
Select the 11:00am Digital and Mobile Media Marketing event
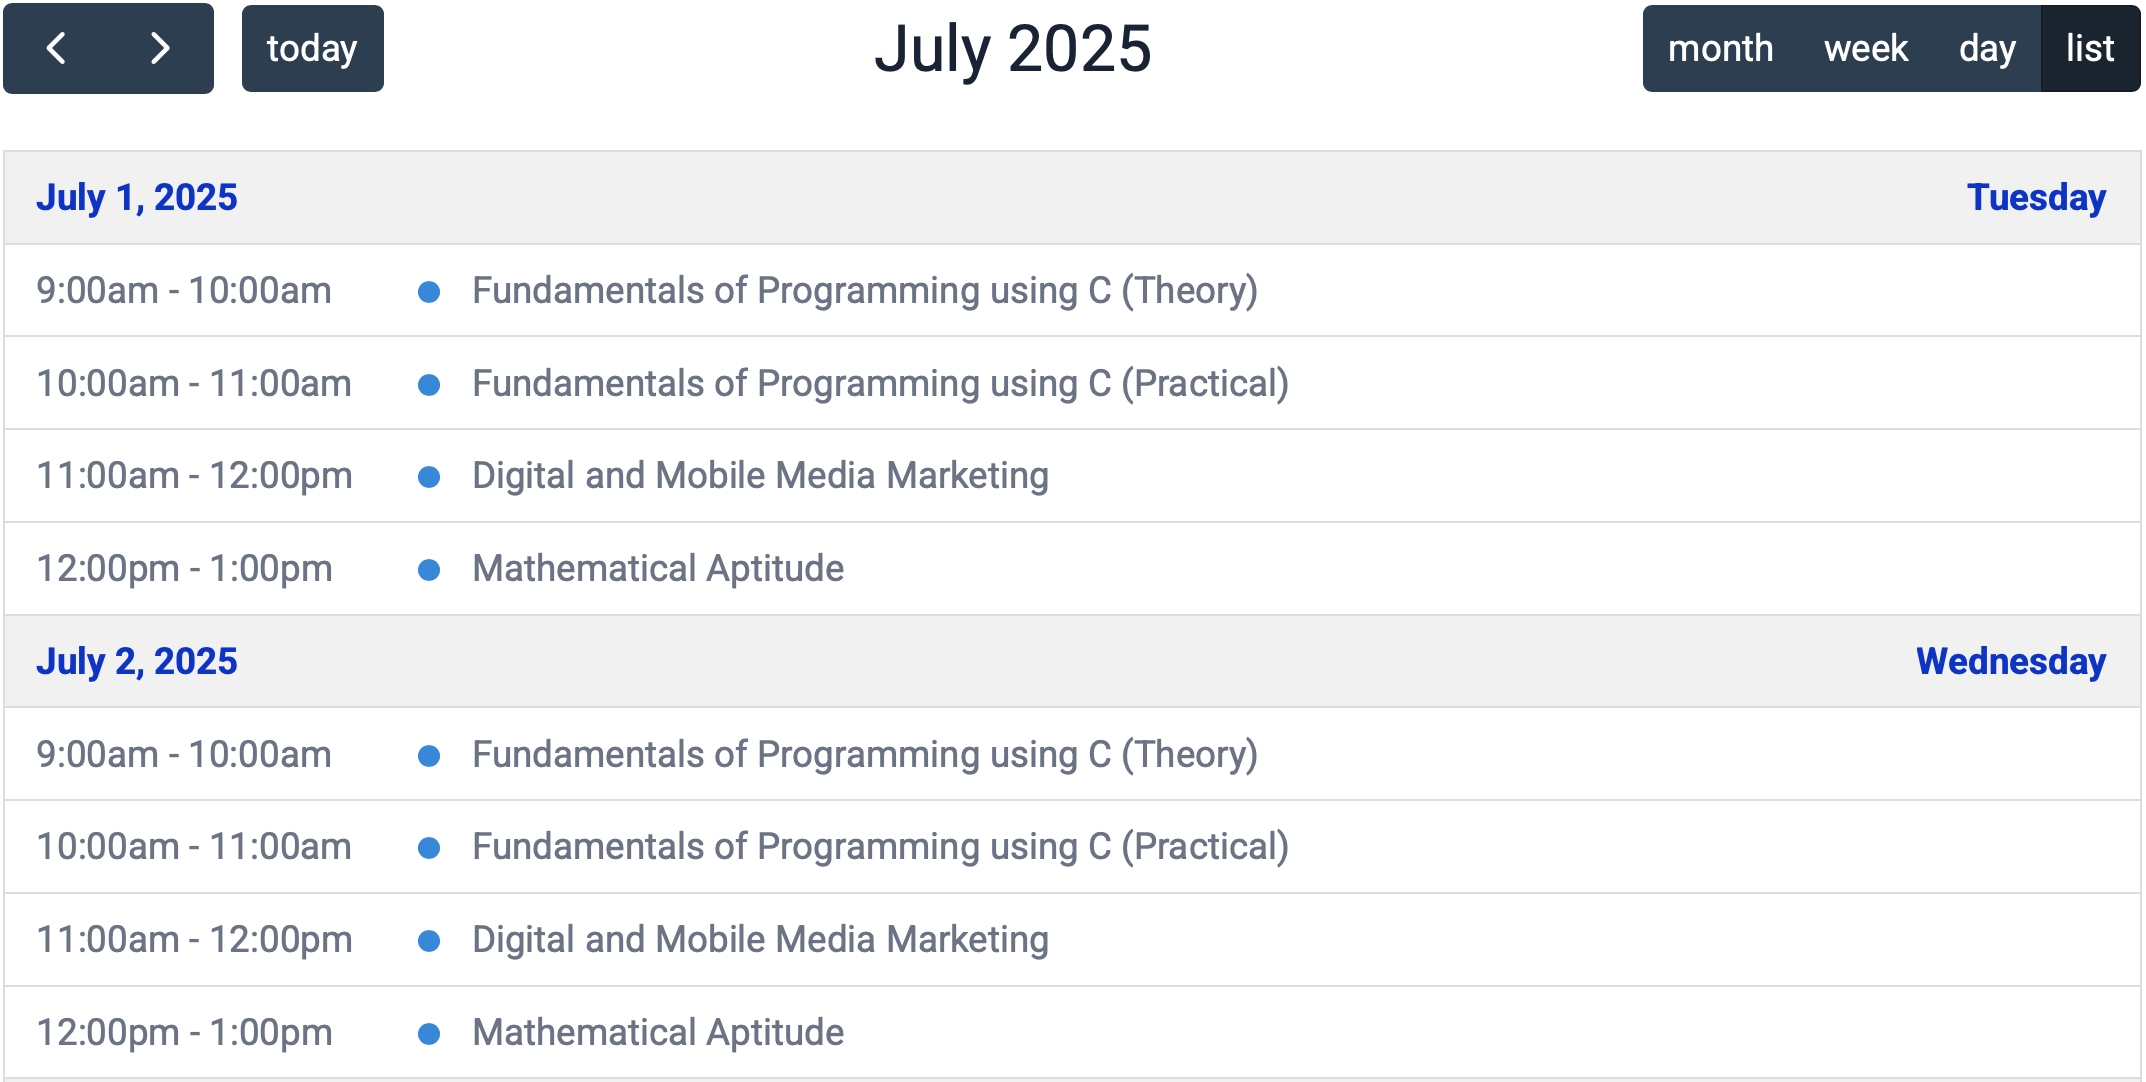click(x=759, y=476)
